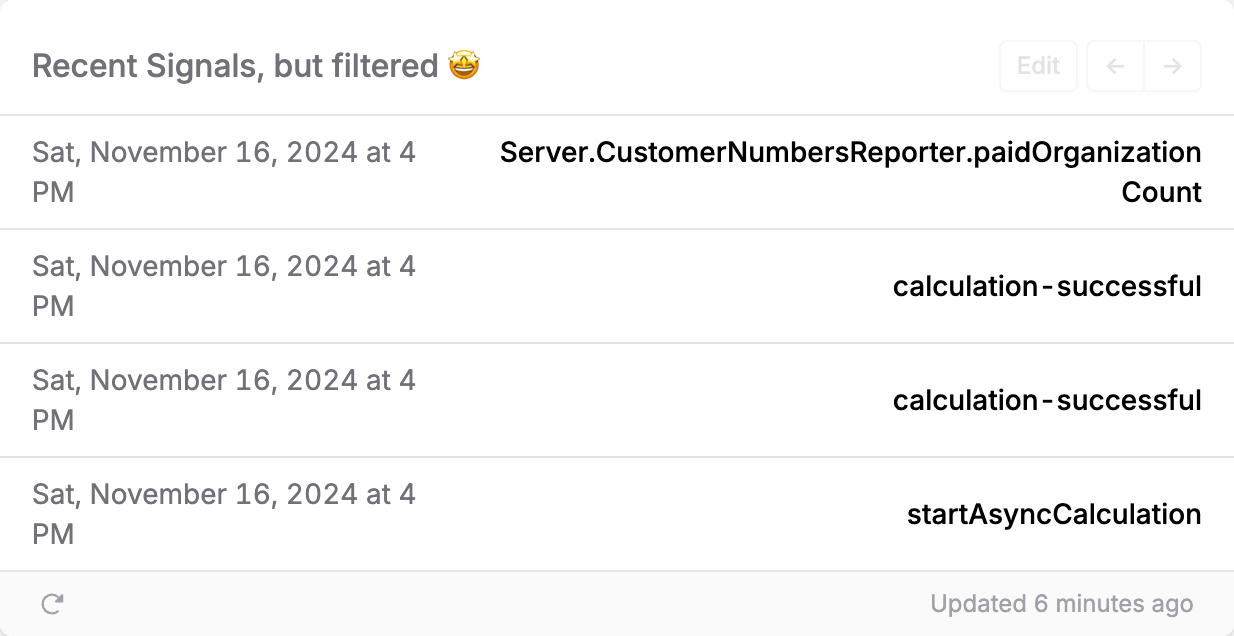Click 'PM' under the startAsyncCalculation row date

53,534
